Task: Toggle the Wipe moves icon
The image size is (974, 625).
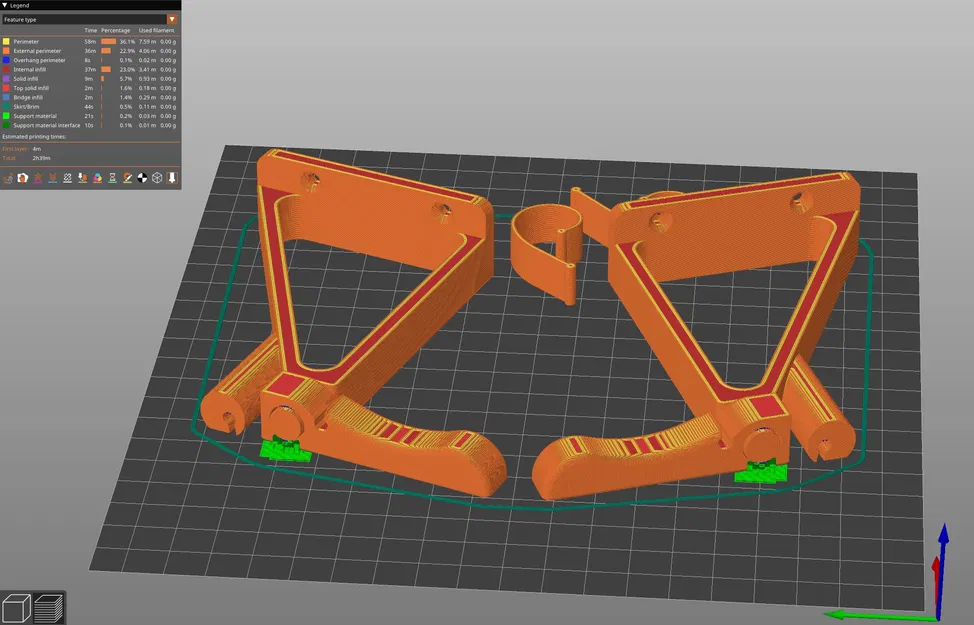Action: click(x=23, y=178)
